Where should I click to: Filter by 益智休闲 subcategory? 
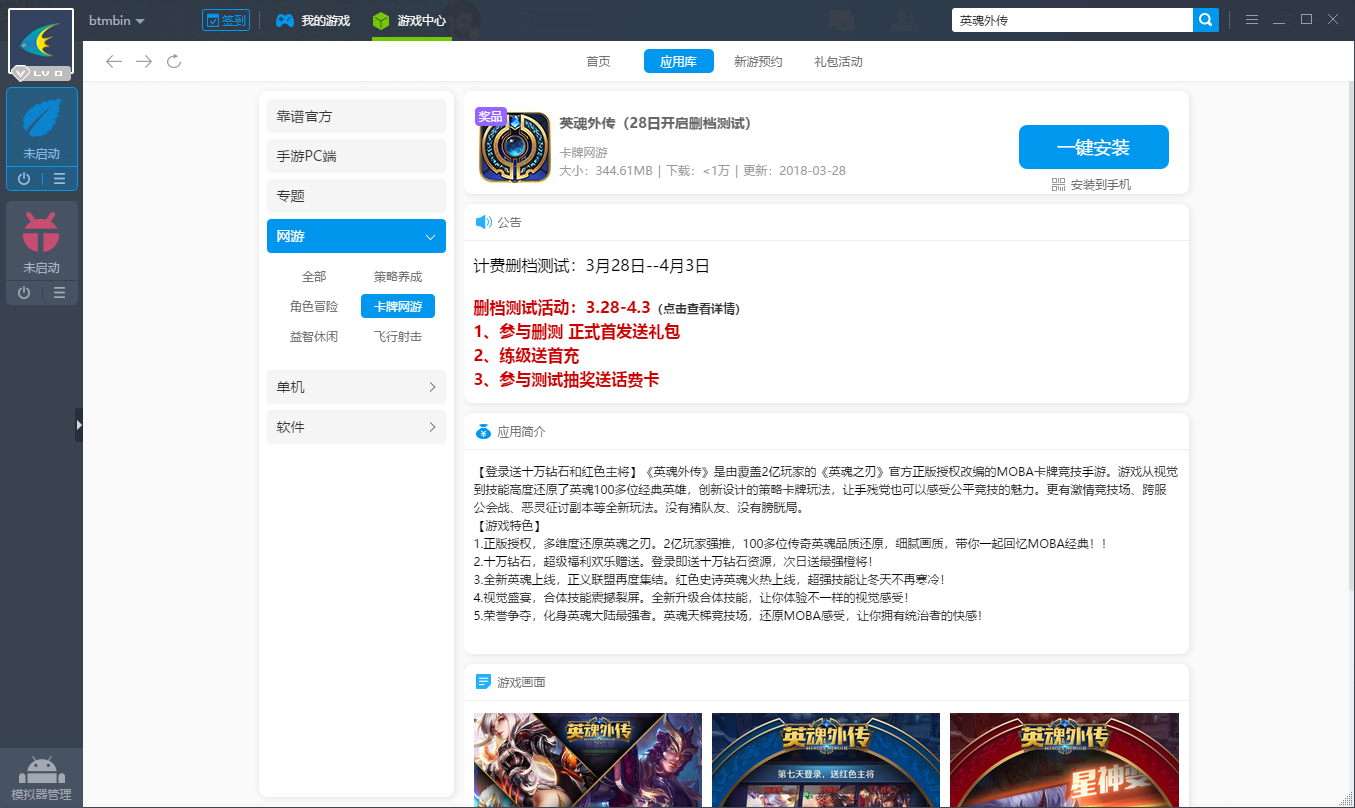click(x=314, y=336)
